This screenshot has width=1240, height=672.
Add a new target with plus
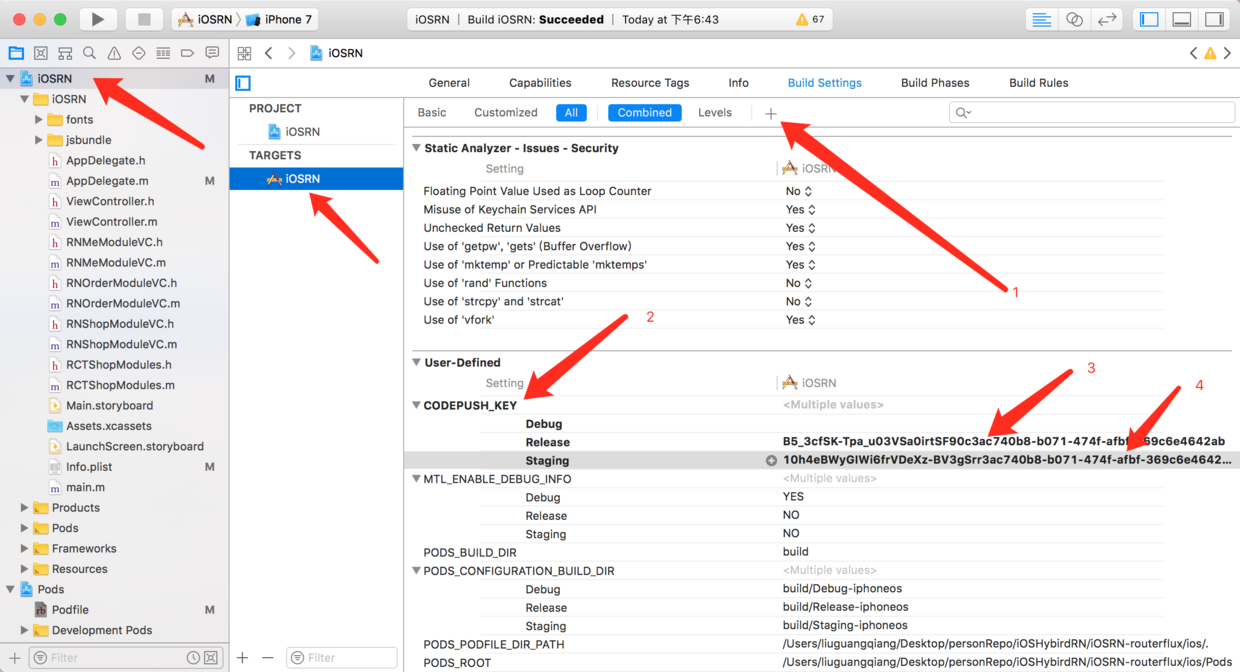tap(242, 657)
